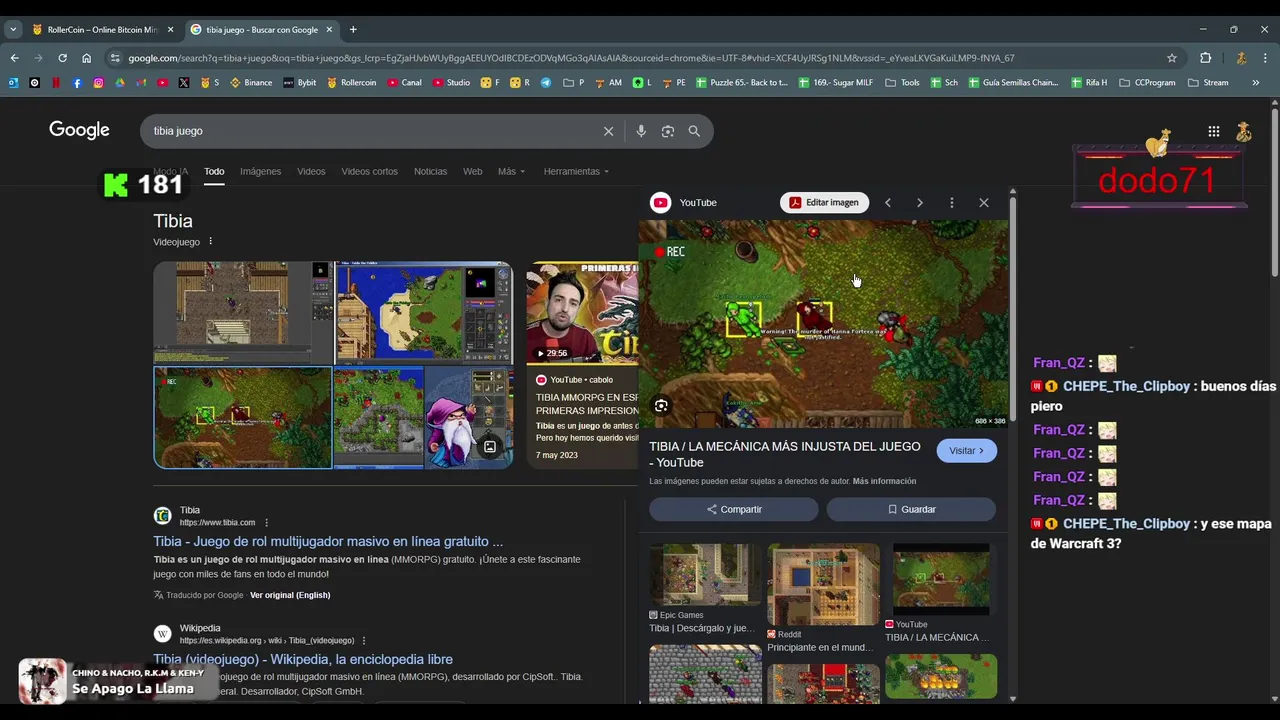
Task: Open the Bybit bookmark
Action: (300, 83)
